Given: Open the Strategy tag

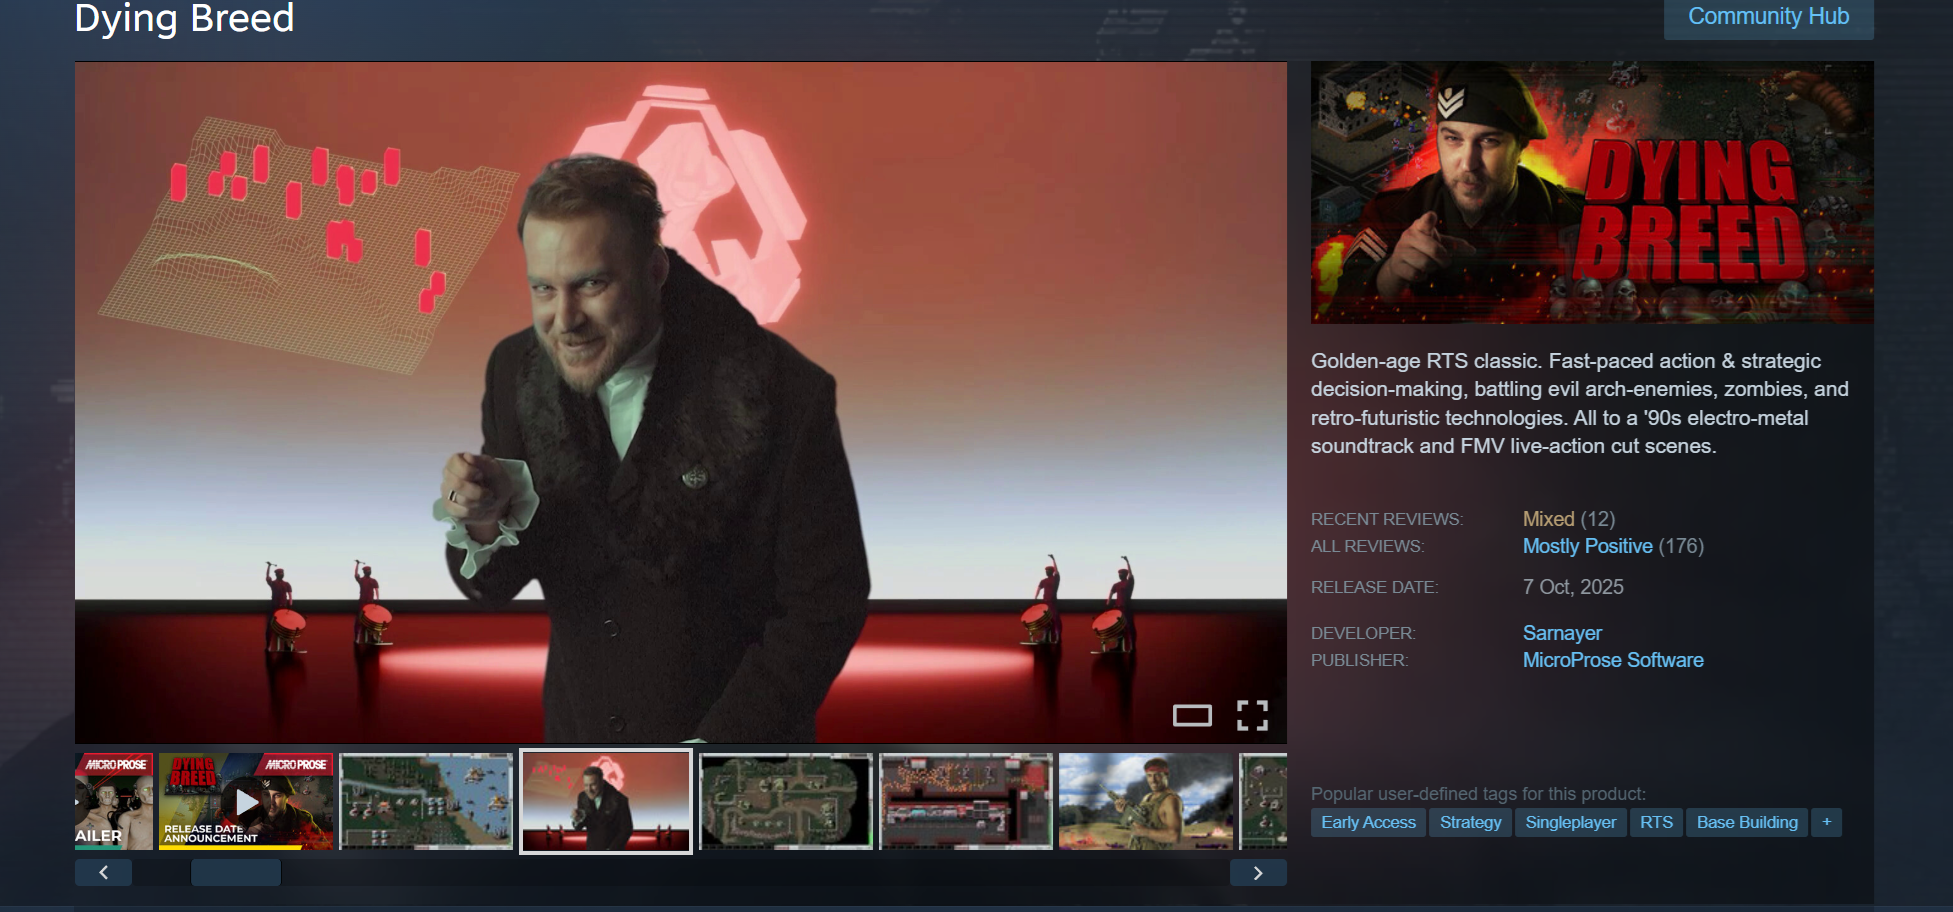Looking at the screenshot, I should coord(1470,822).
